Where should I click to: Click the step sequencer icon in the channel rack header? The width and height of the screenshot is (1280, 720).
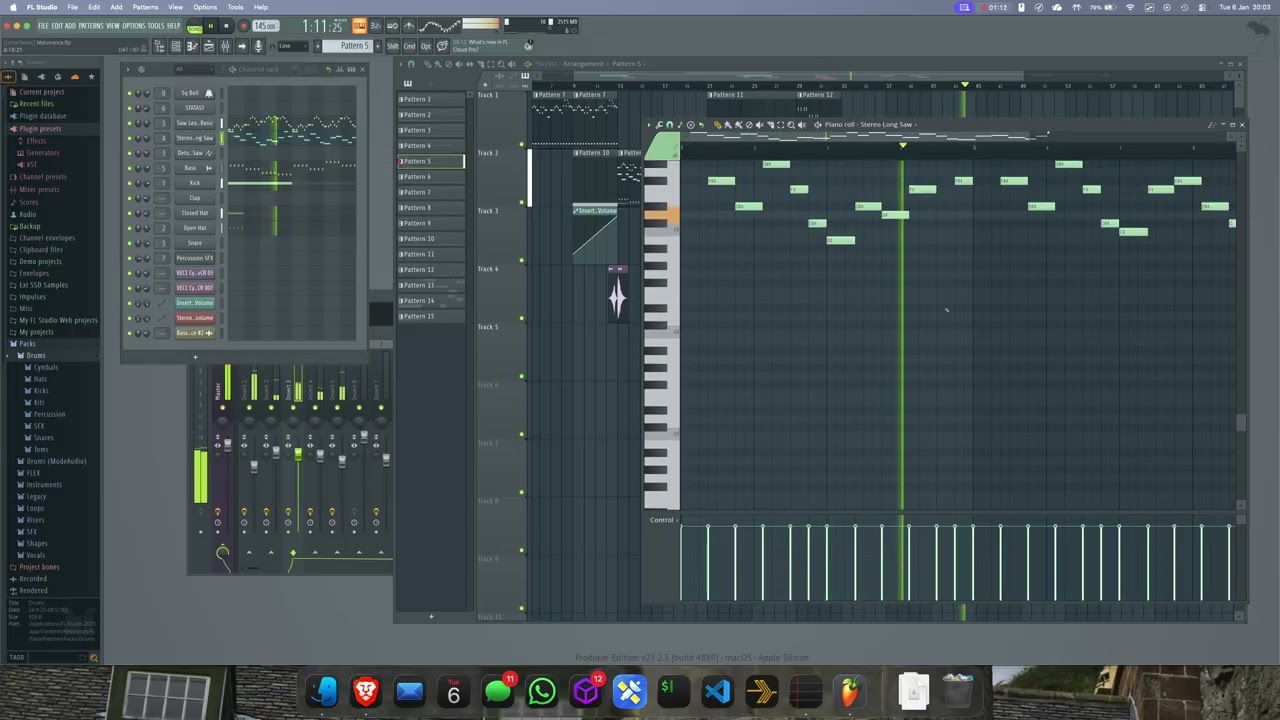pyautogui.click(x=351, y=69)
